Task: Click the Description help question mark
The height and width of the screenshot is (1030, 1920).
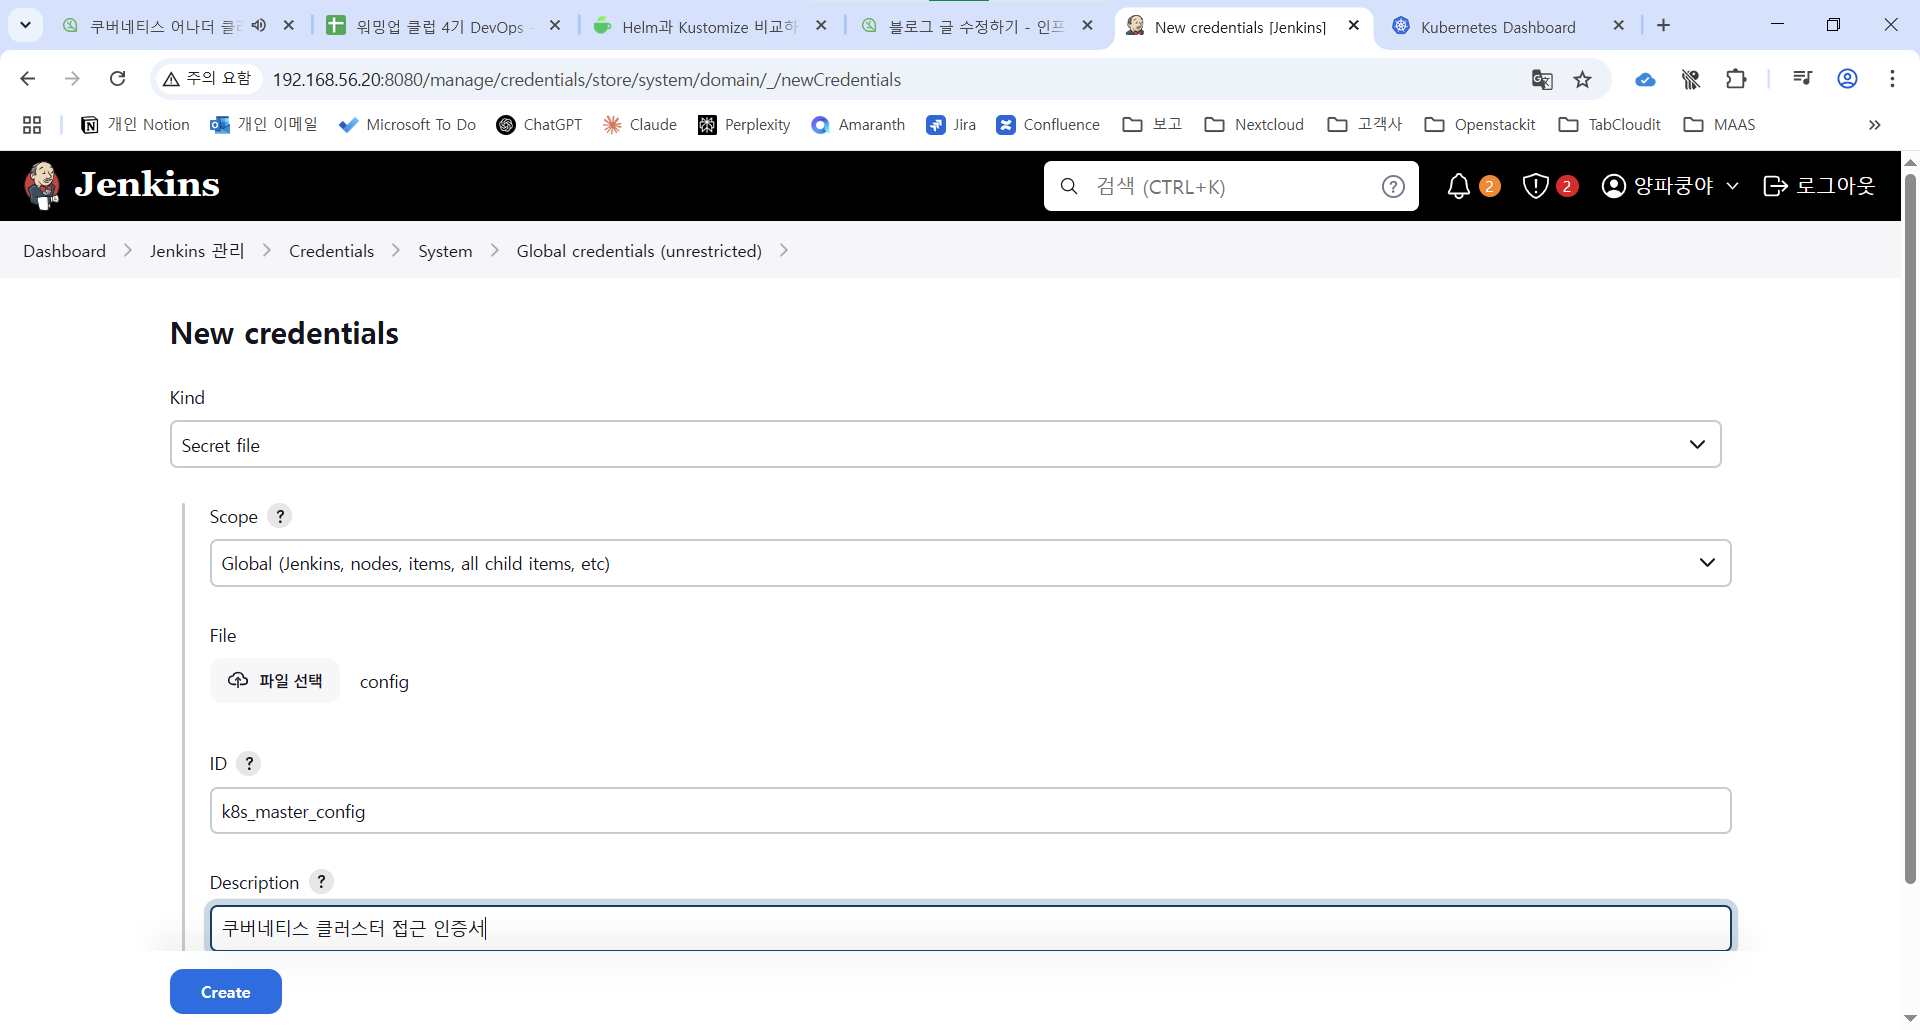Action: [x=321, y=882]
